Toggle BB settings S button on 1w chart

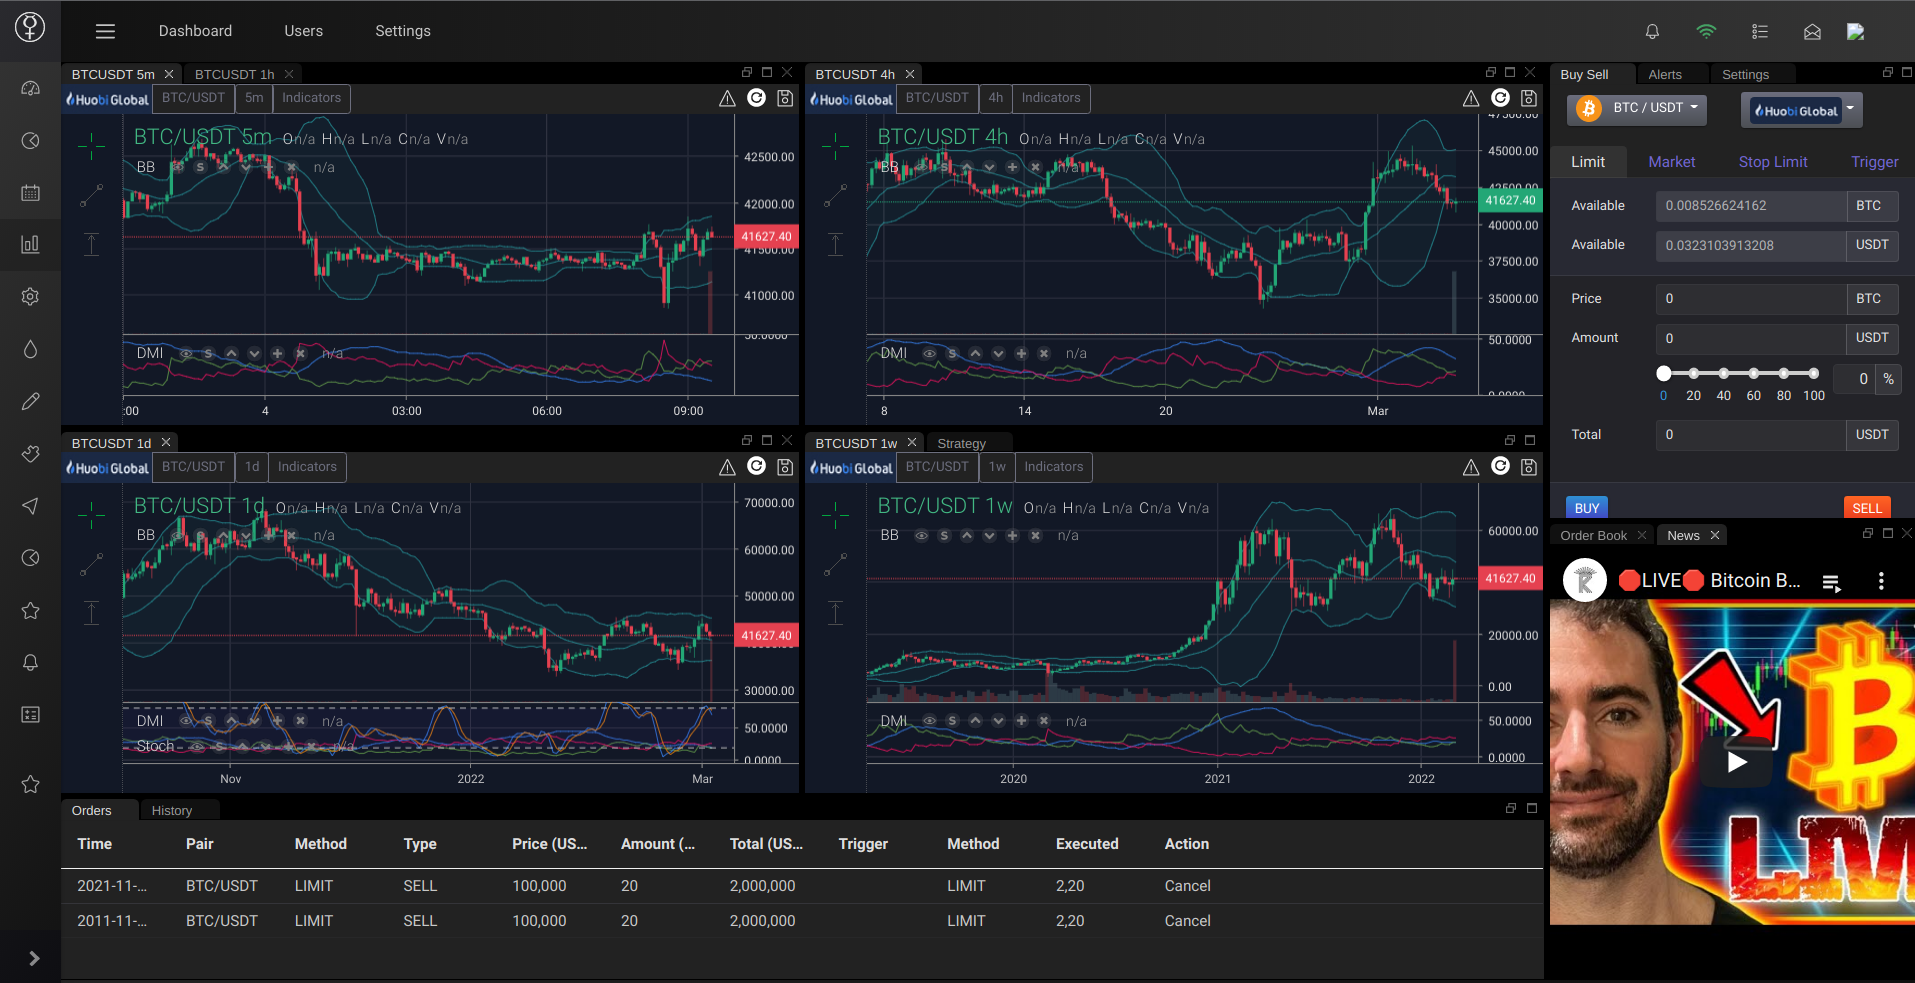click(x=944, y=536)
